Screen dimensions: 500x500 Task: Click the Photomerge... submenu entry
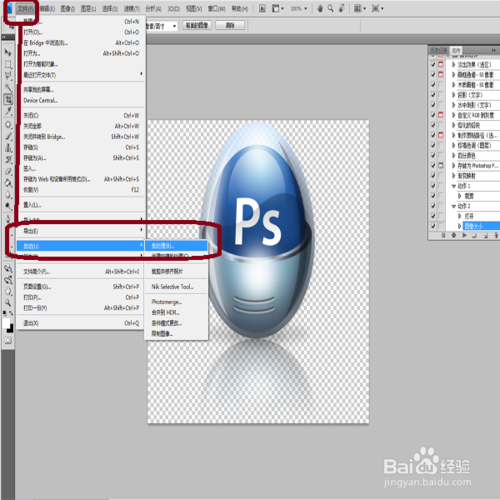pos(167,302)
